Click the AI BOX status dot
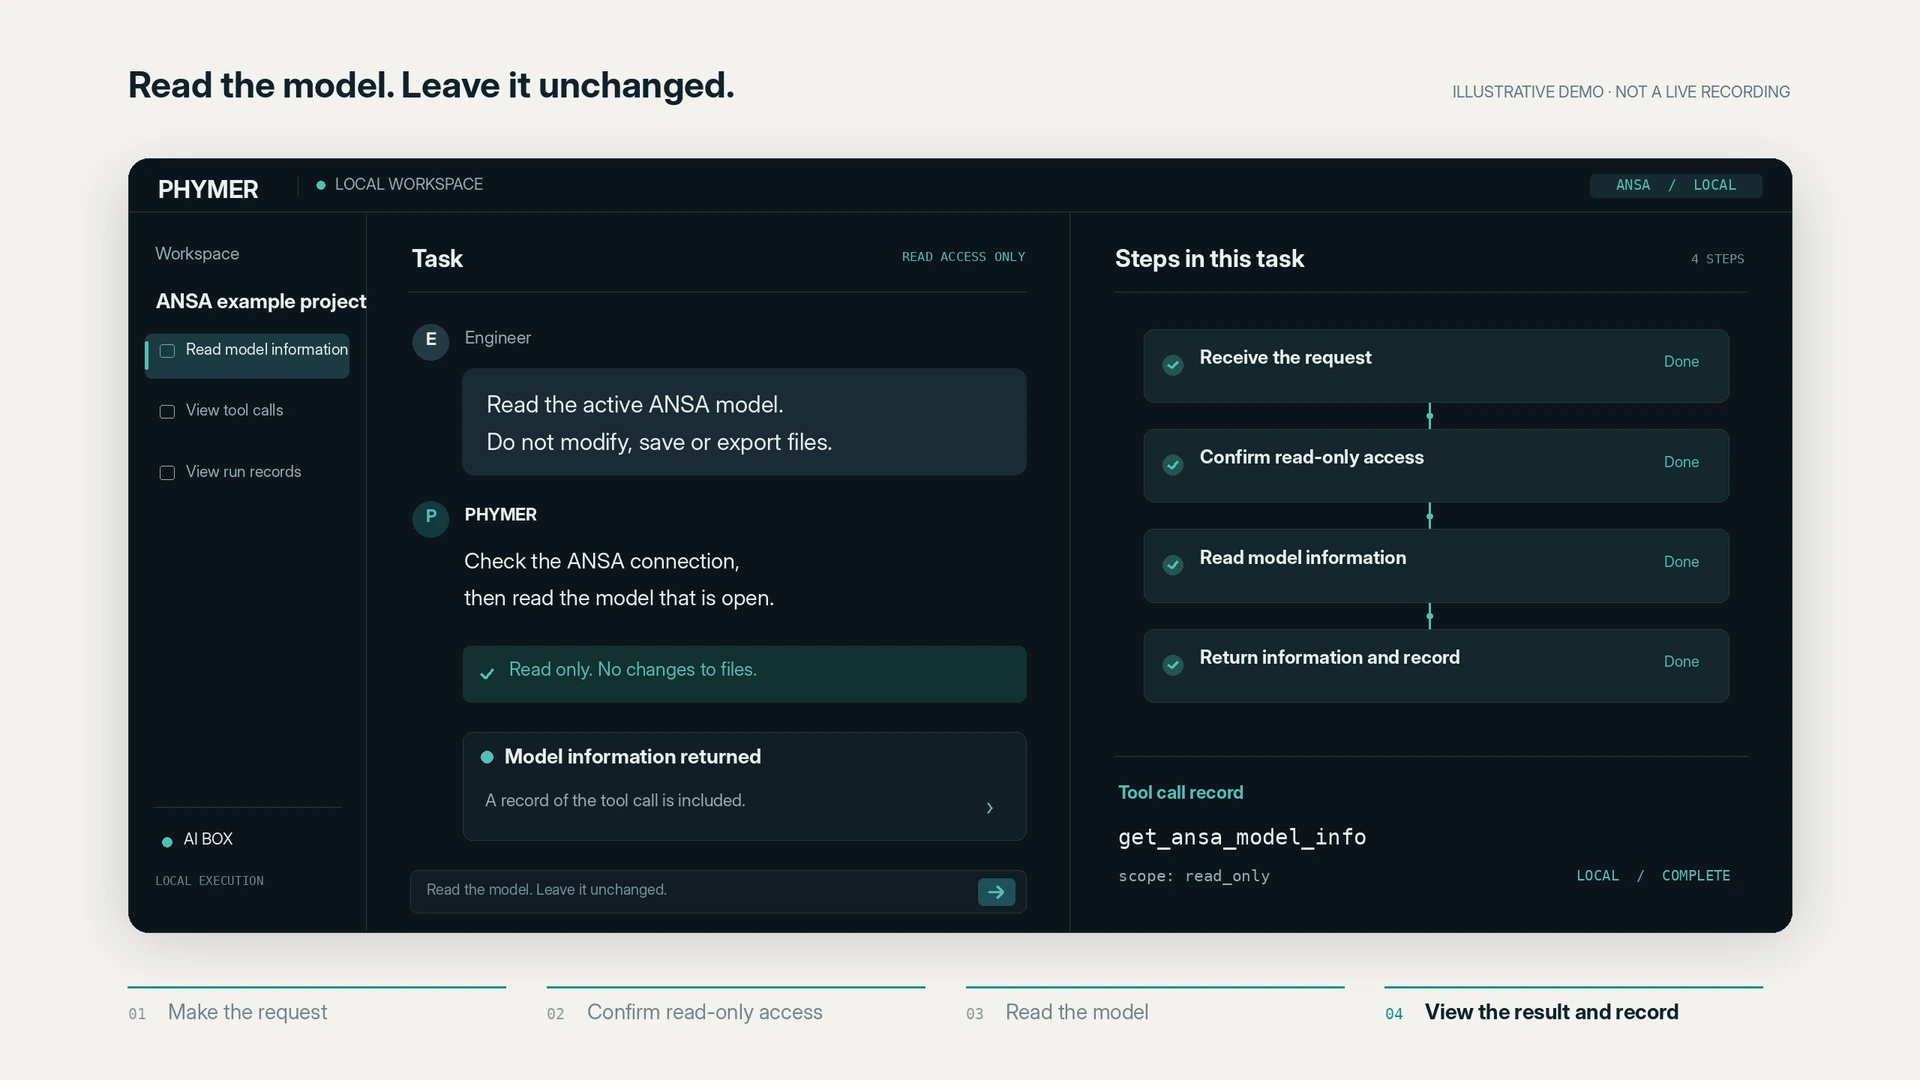 pyautogui.click(x=167, y=842)
